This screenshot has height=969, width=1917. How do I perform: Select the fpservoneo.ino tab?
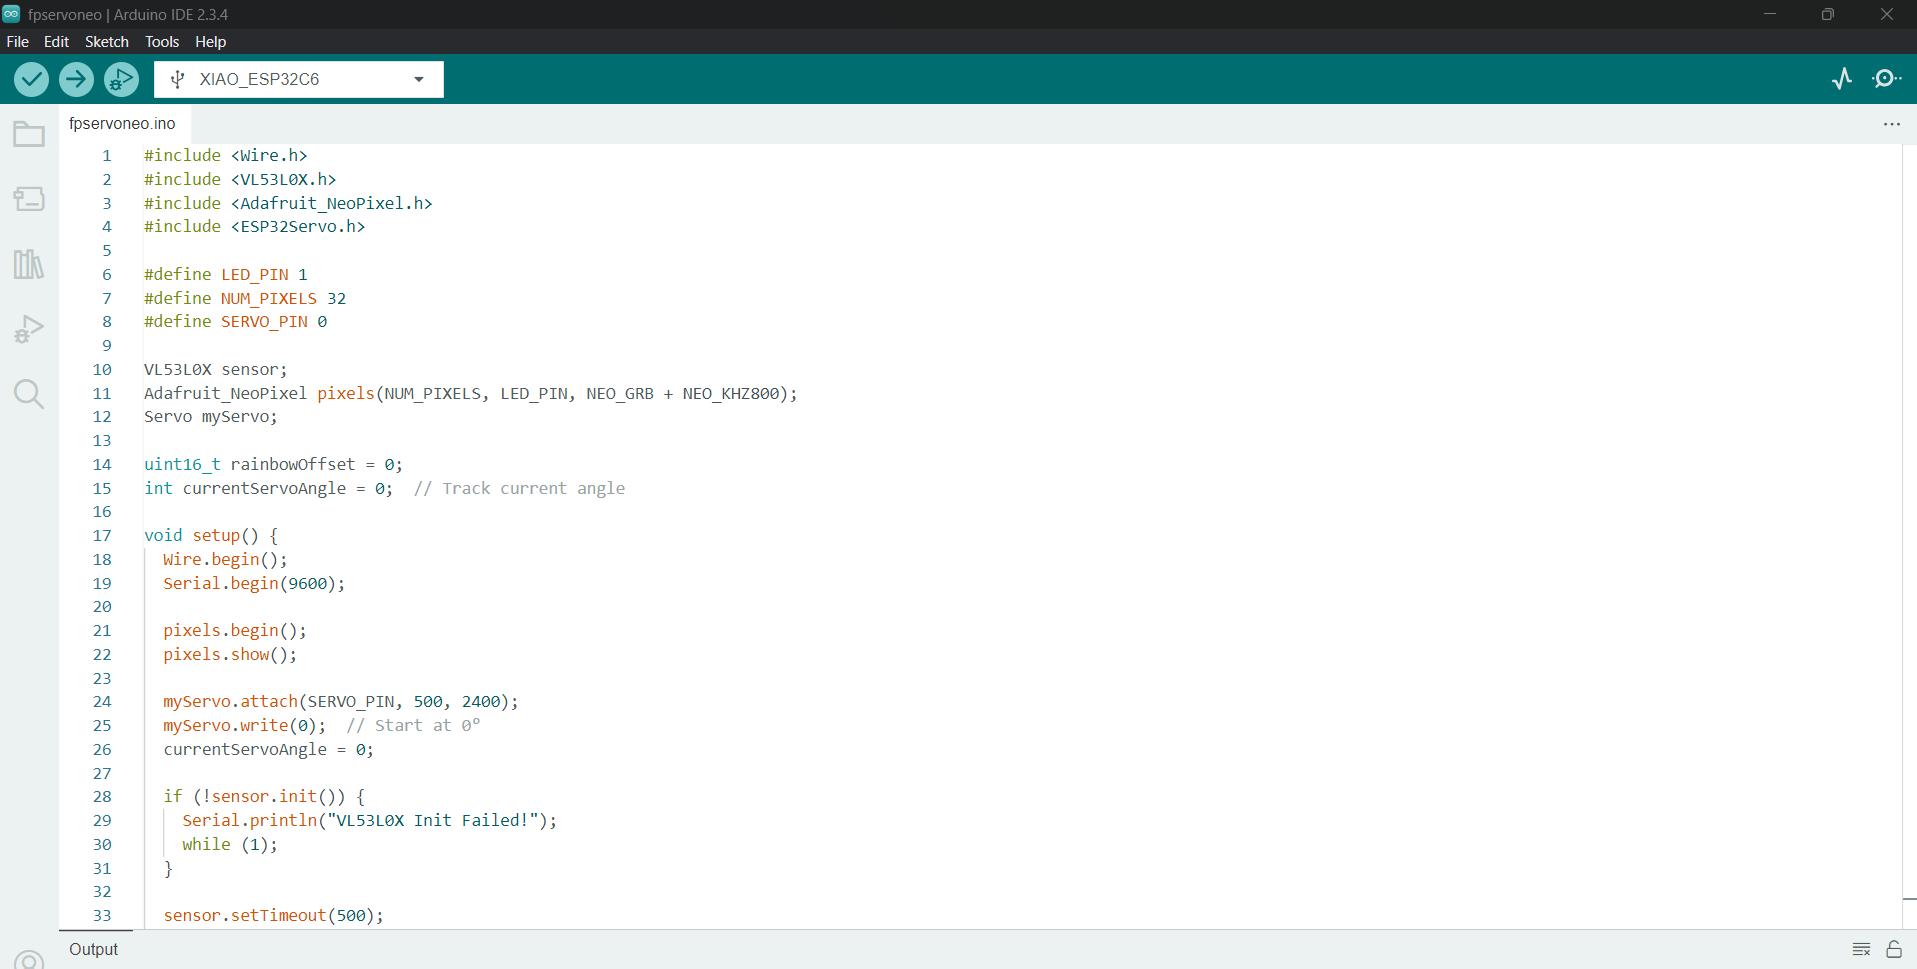(x=122, y=124)
